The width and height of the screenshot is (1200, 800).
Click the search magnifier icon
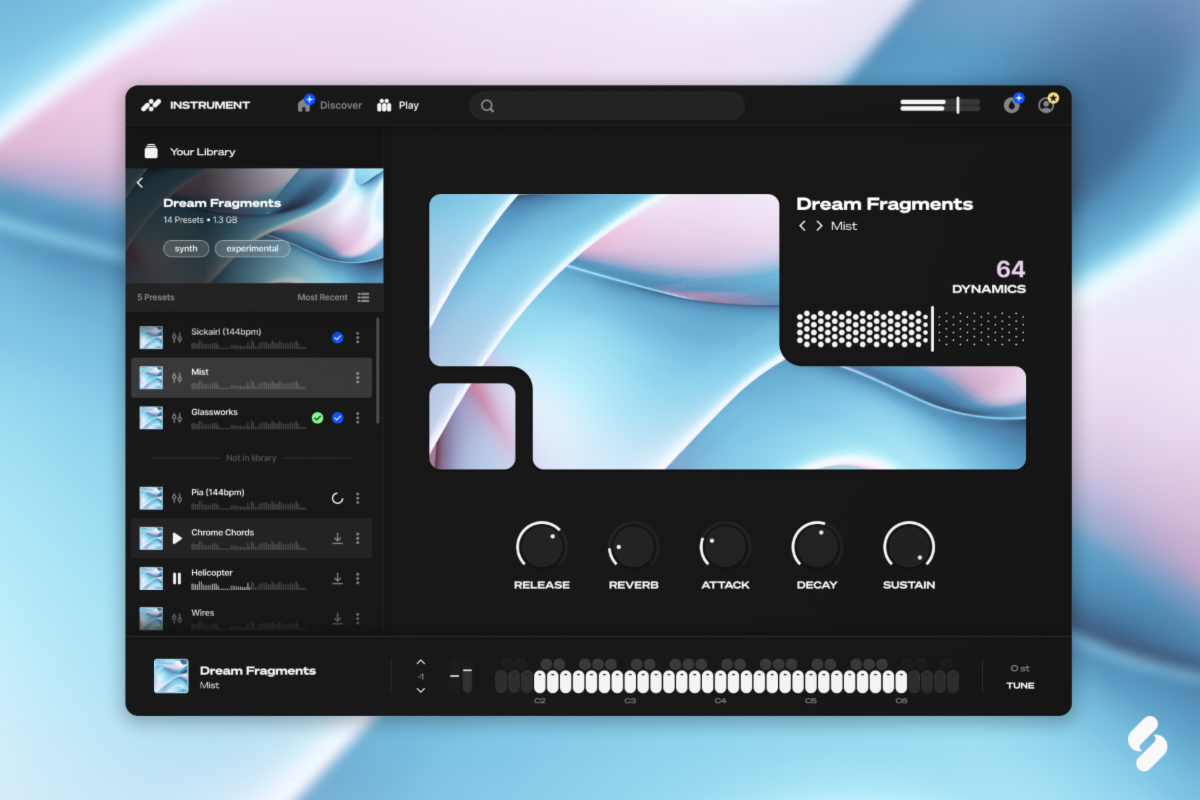(x=487, y=106)
